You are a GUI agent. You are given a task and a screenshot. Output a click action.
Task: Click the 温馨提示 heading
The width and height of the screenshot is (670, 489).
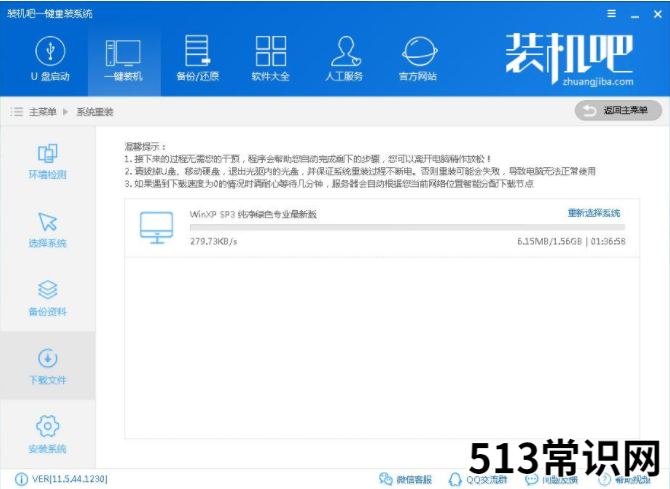click(x=145, y=147)
